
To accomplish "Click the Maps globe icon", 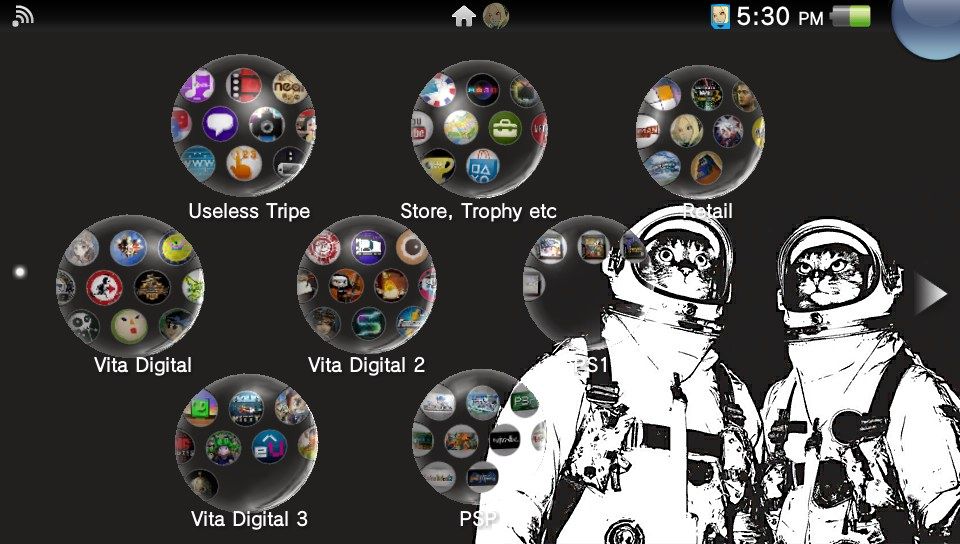I will [461, 127].
